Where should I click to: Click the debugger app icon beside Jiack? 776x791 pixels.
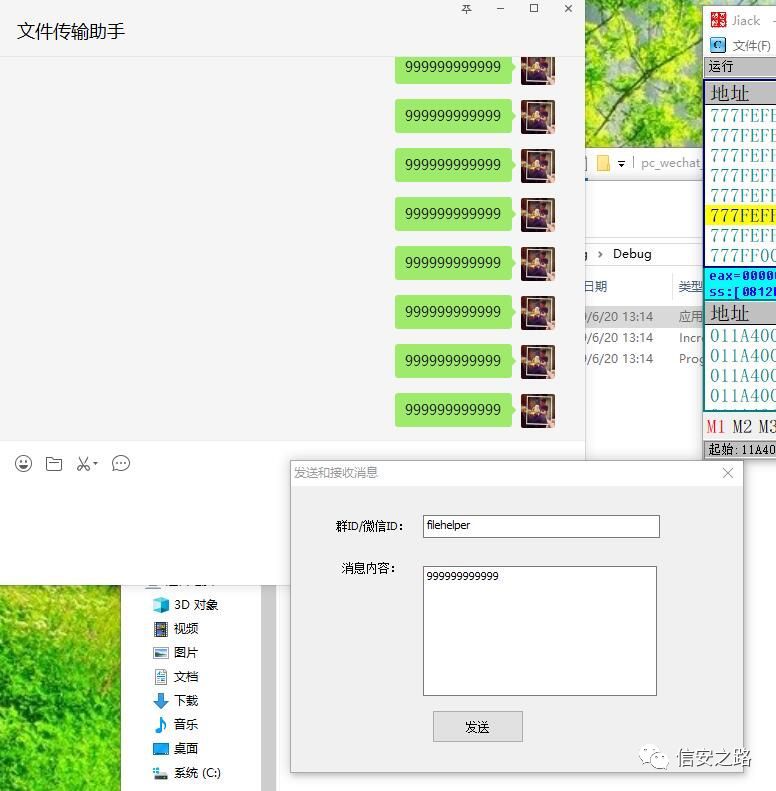click(718, 20)
